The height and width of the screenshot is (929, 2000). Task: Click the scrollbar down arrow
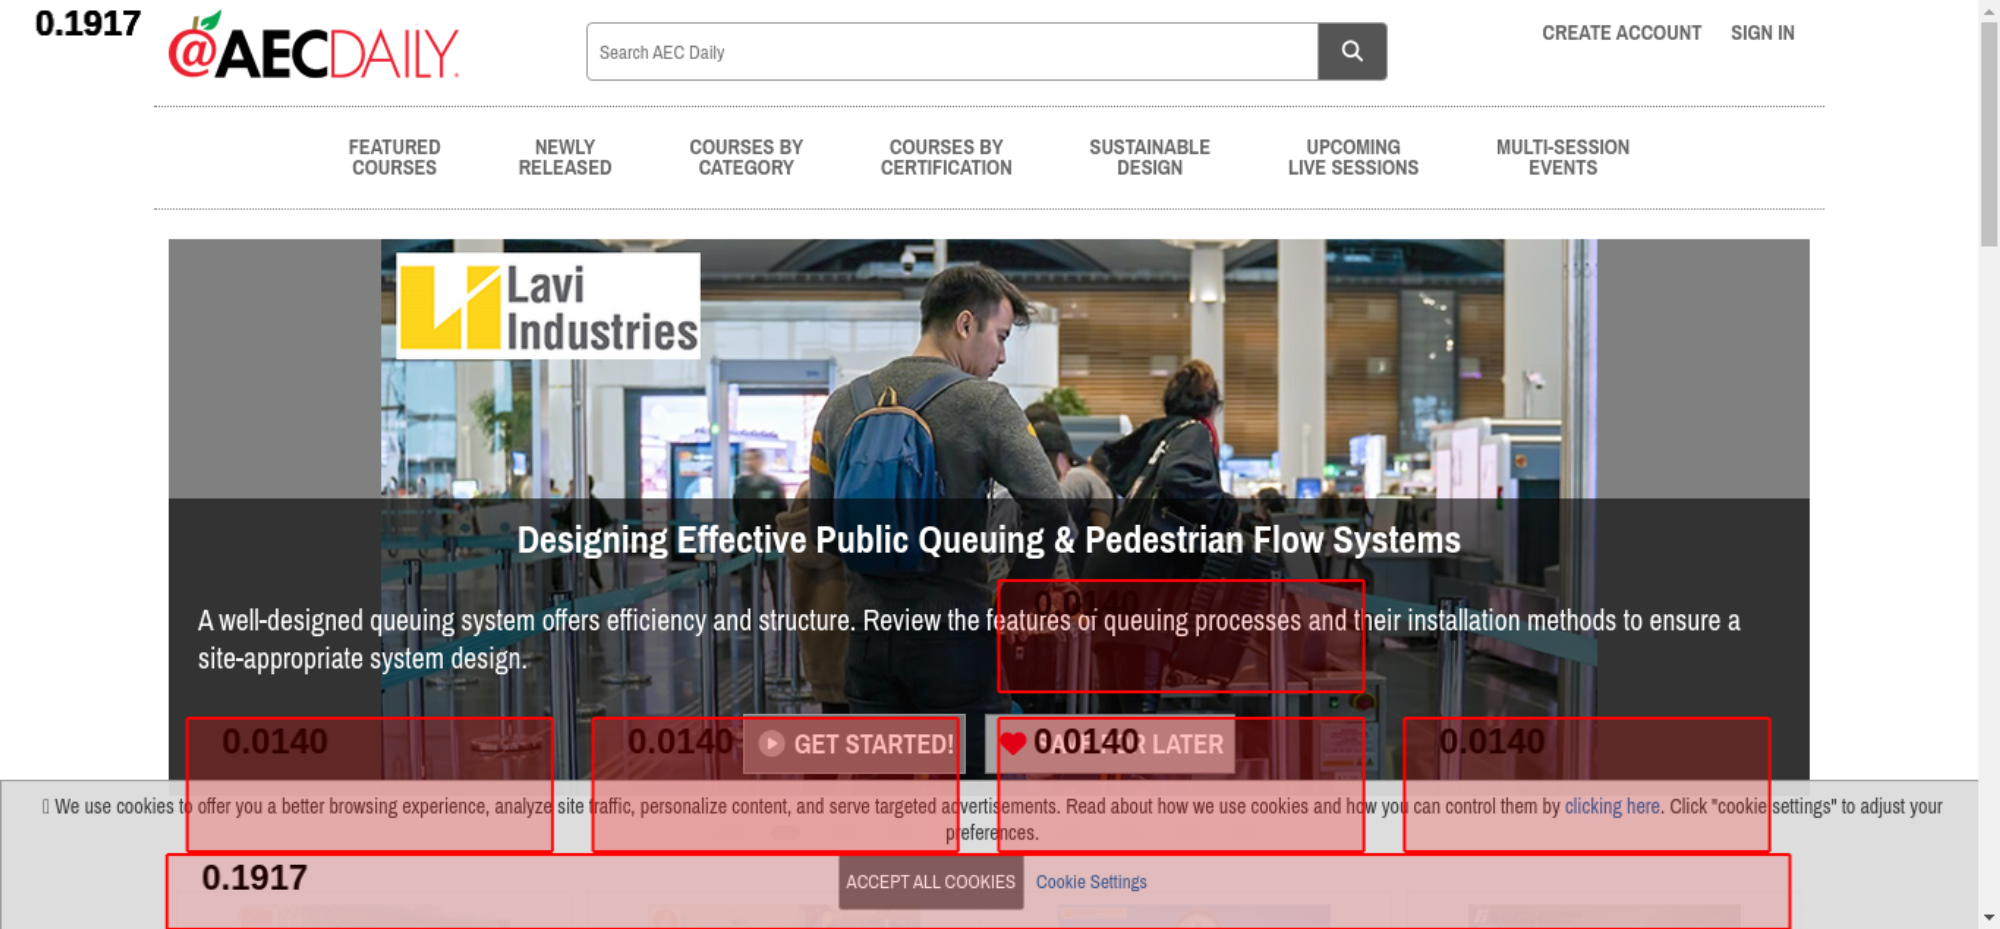tap(1988, 917)
